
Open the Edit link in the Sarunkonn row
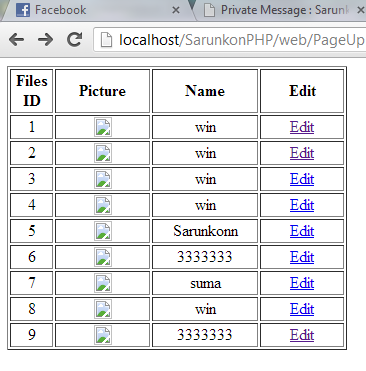click(302, 231)
